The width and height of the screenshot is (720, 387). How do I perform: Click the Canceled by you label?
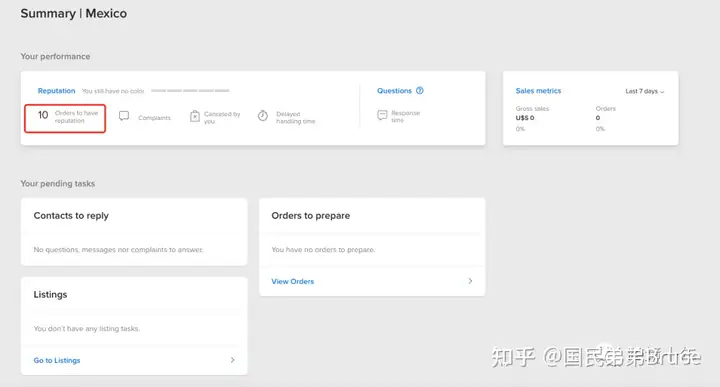click(x=222, y=118)
